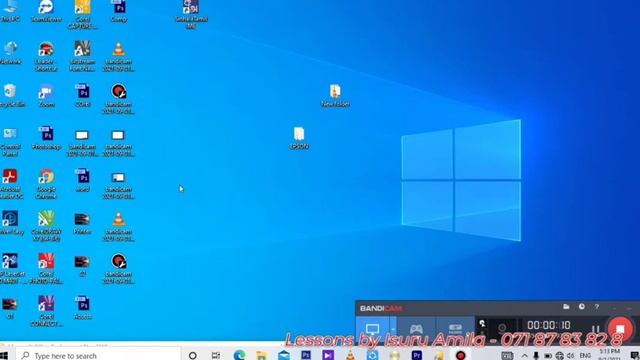Select the TeamViewer desktop shortcut
640x360 pixels.
(46, 11)
